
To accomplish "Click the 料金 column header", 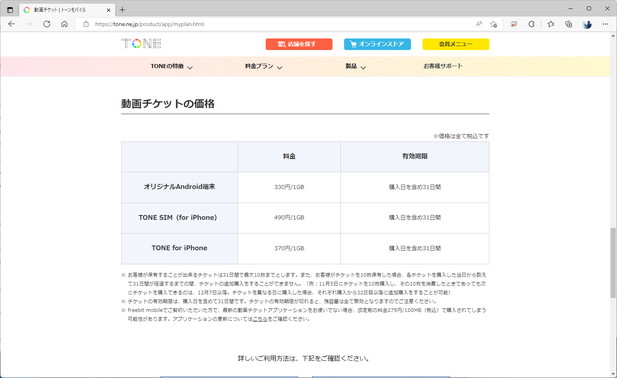I will tap(289, 156).
